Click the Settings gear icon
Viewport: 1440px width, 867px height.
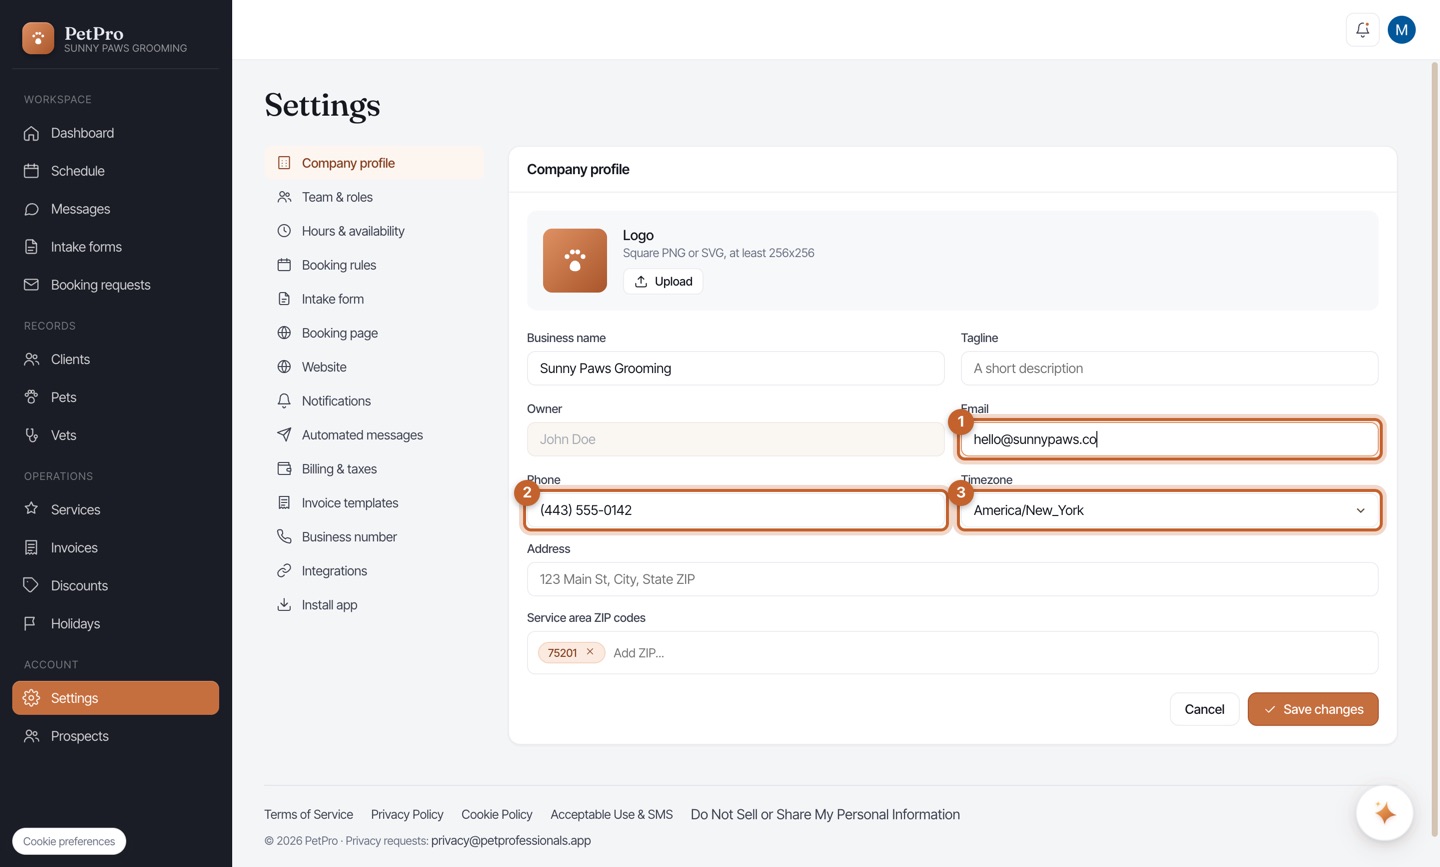click(32, 698)
